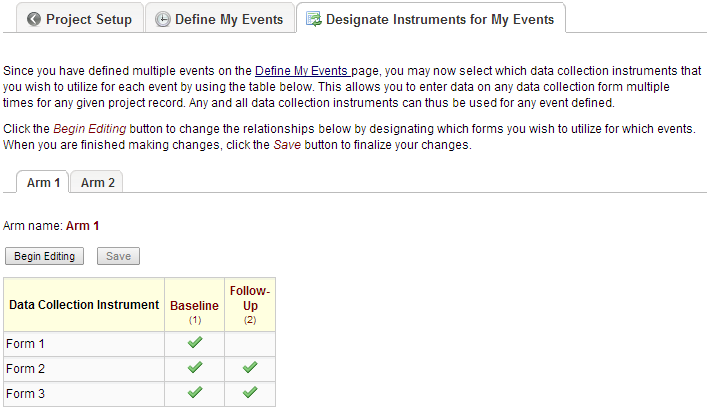707x413 pixels.
Task: Click empty Form 1 Follow-Up cell
Action: 250,343
